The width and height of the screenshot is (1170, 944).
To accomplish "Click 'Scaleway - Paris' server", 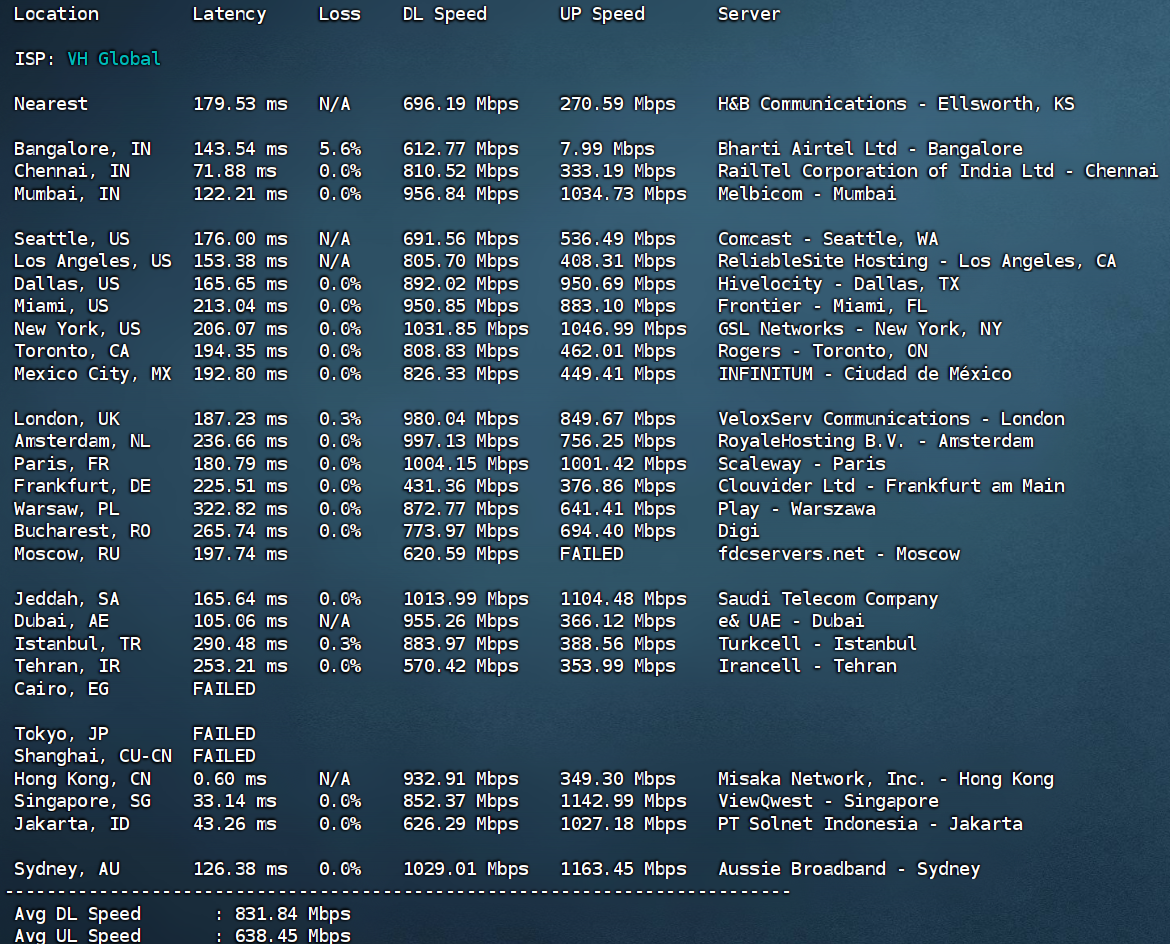I will 802,463.
